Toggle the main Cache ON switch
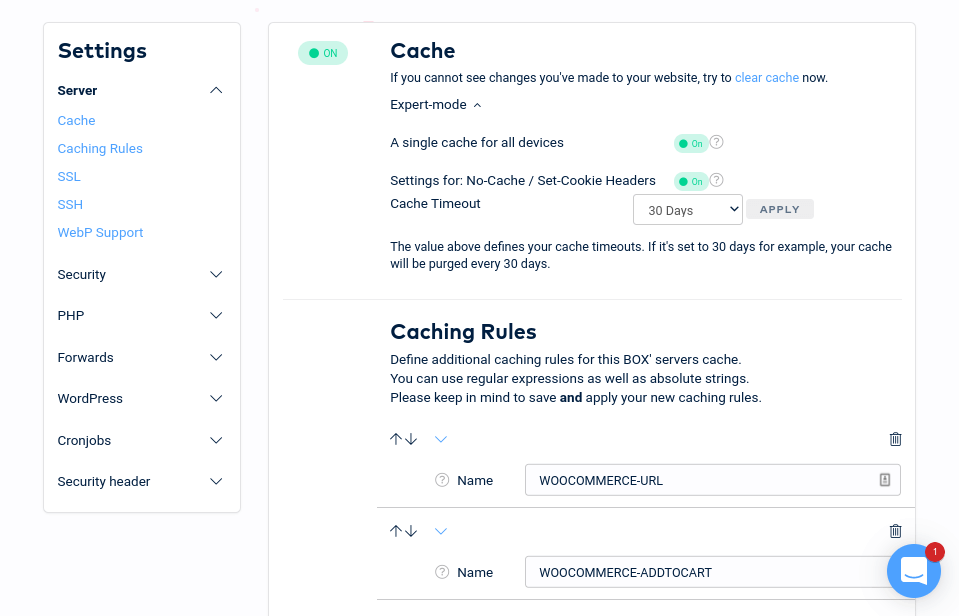The height and width of the screenshot is (616, 959). (323, 53)
